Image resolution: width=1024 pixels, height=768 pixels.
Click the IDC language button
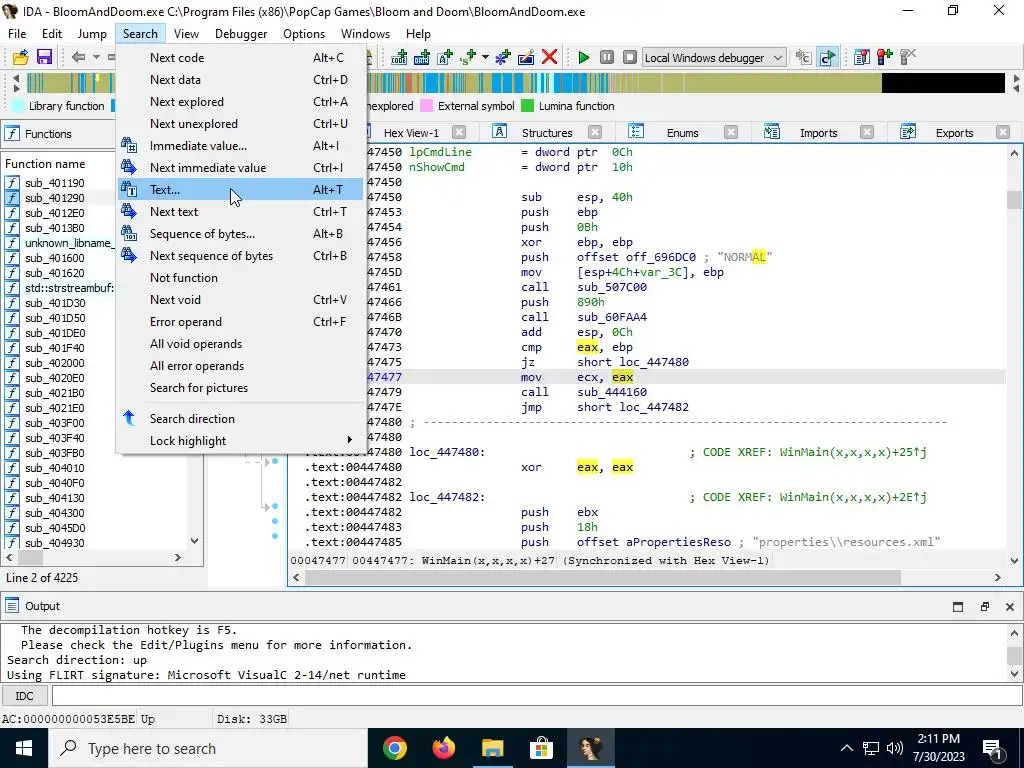pos(24,696)
